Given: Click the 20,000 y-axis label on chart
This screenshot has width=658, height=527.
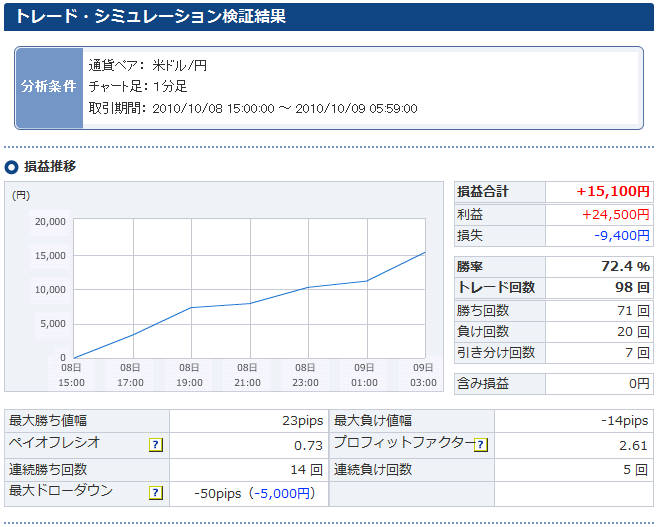Looking at the screenshot, I should [x=50, y=222].
